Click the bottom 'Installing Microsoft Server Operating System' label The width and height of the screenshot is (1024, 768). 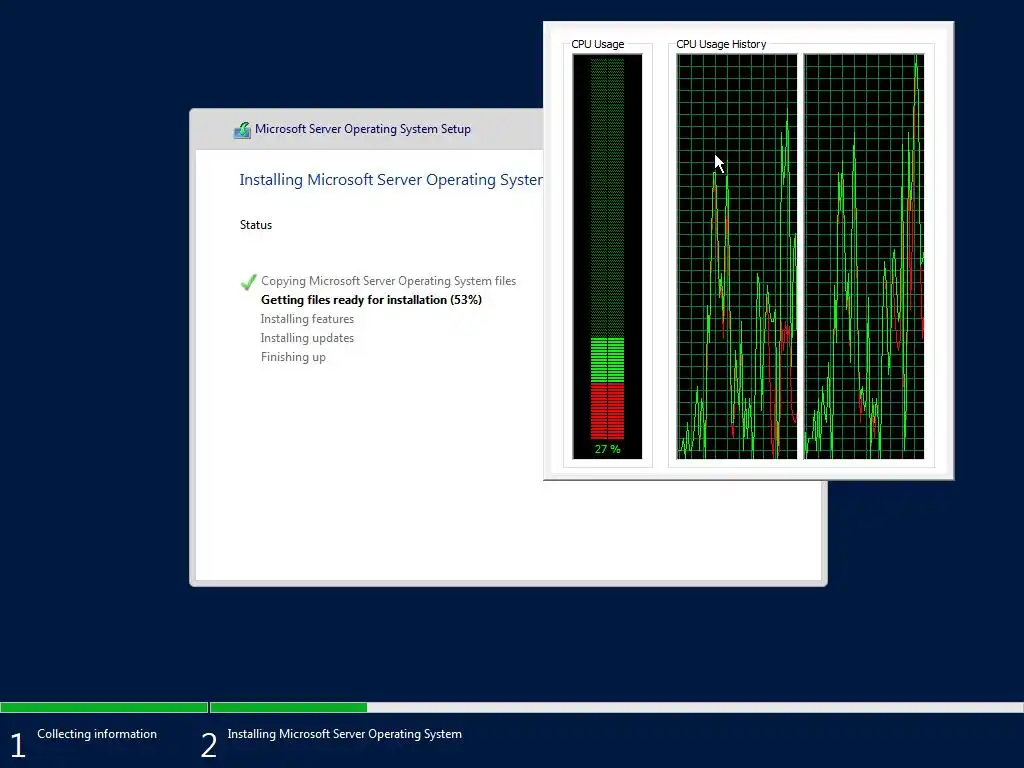pyautogui.click(x=344, y=733)
